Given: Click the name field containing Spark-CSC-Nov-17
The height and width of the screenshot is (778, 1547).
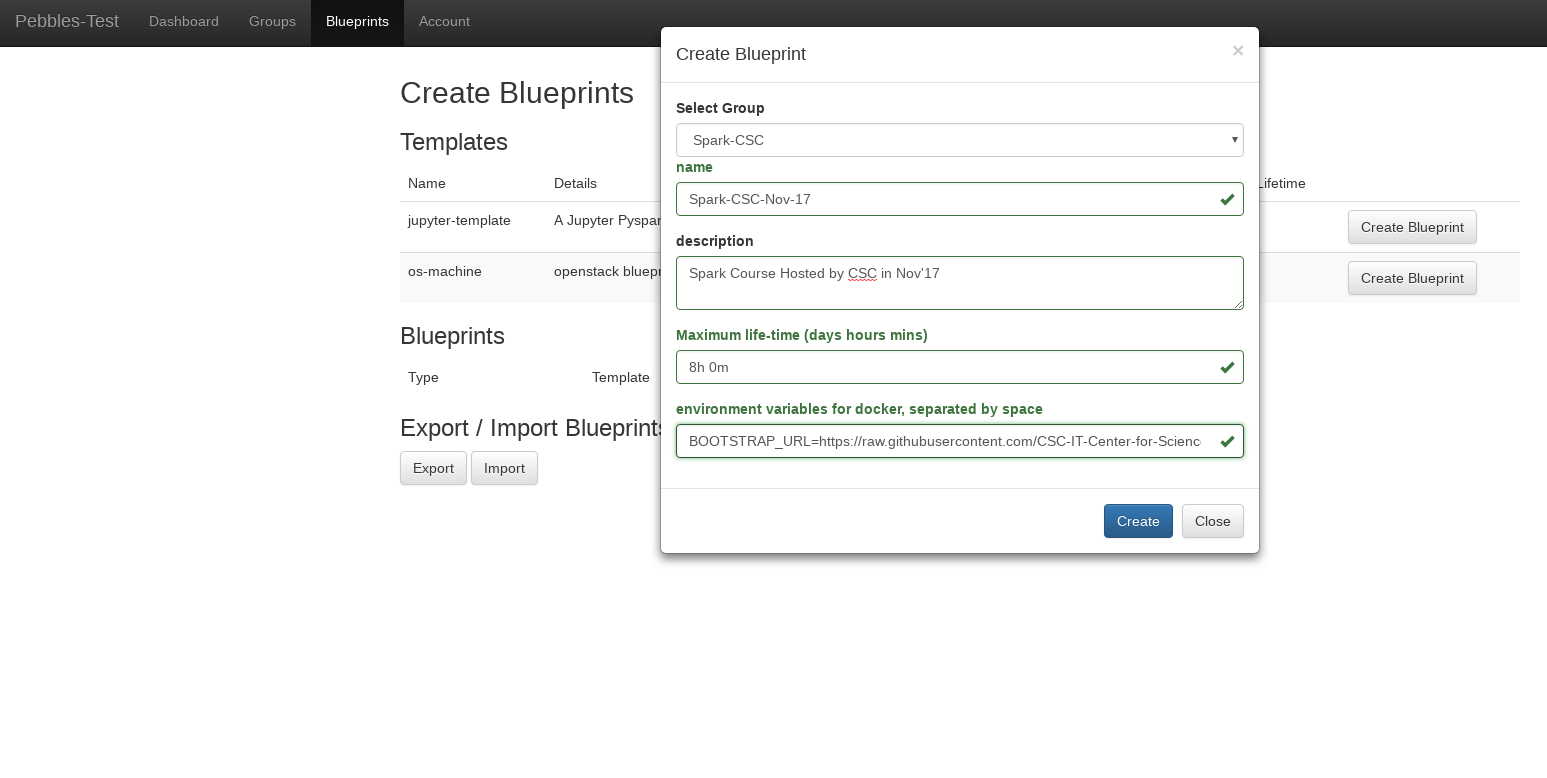Looking at the screenshot, I should pos(960,199).
